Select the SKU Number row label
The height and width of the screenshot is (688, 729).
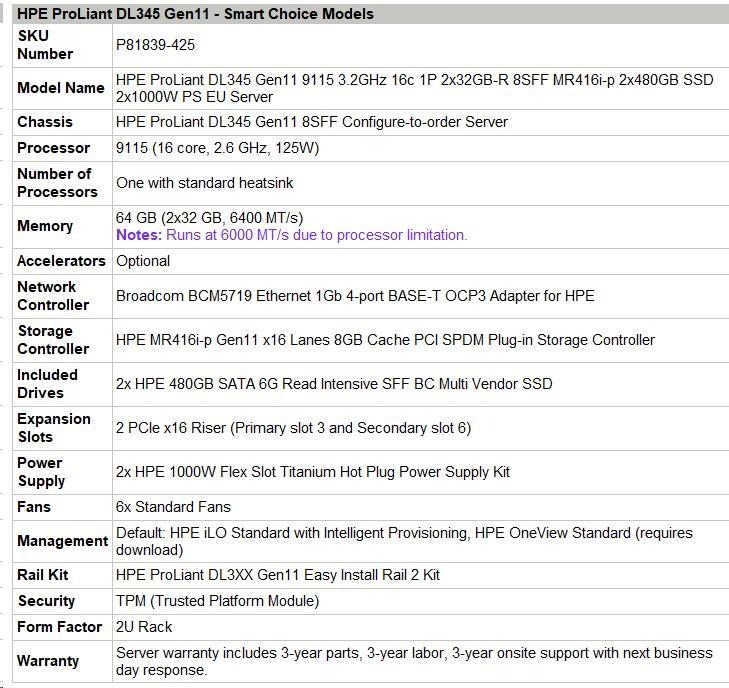45,45
